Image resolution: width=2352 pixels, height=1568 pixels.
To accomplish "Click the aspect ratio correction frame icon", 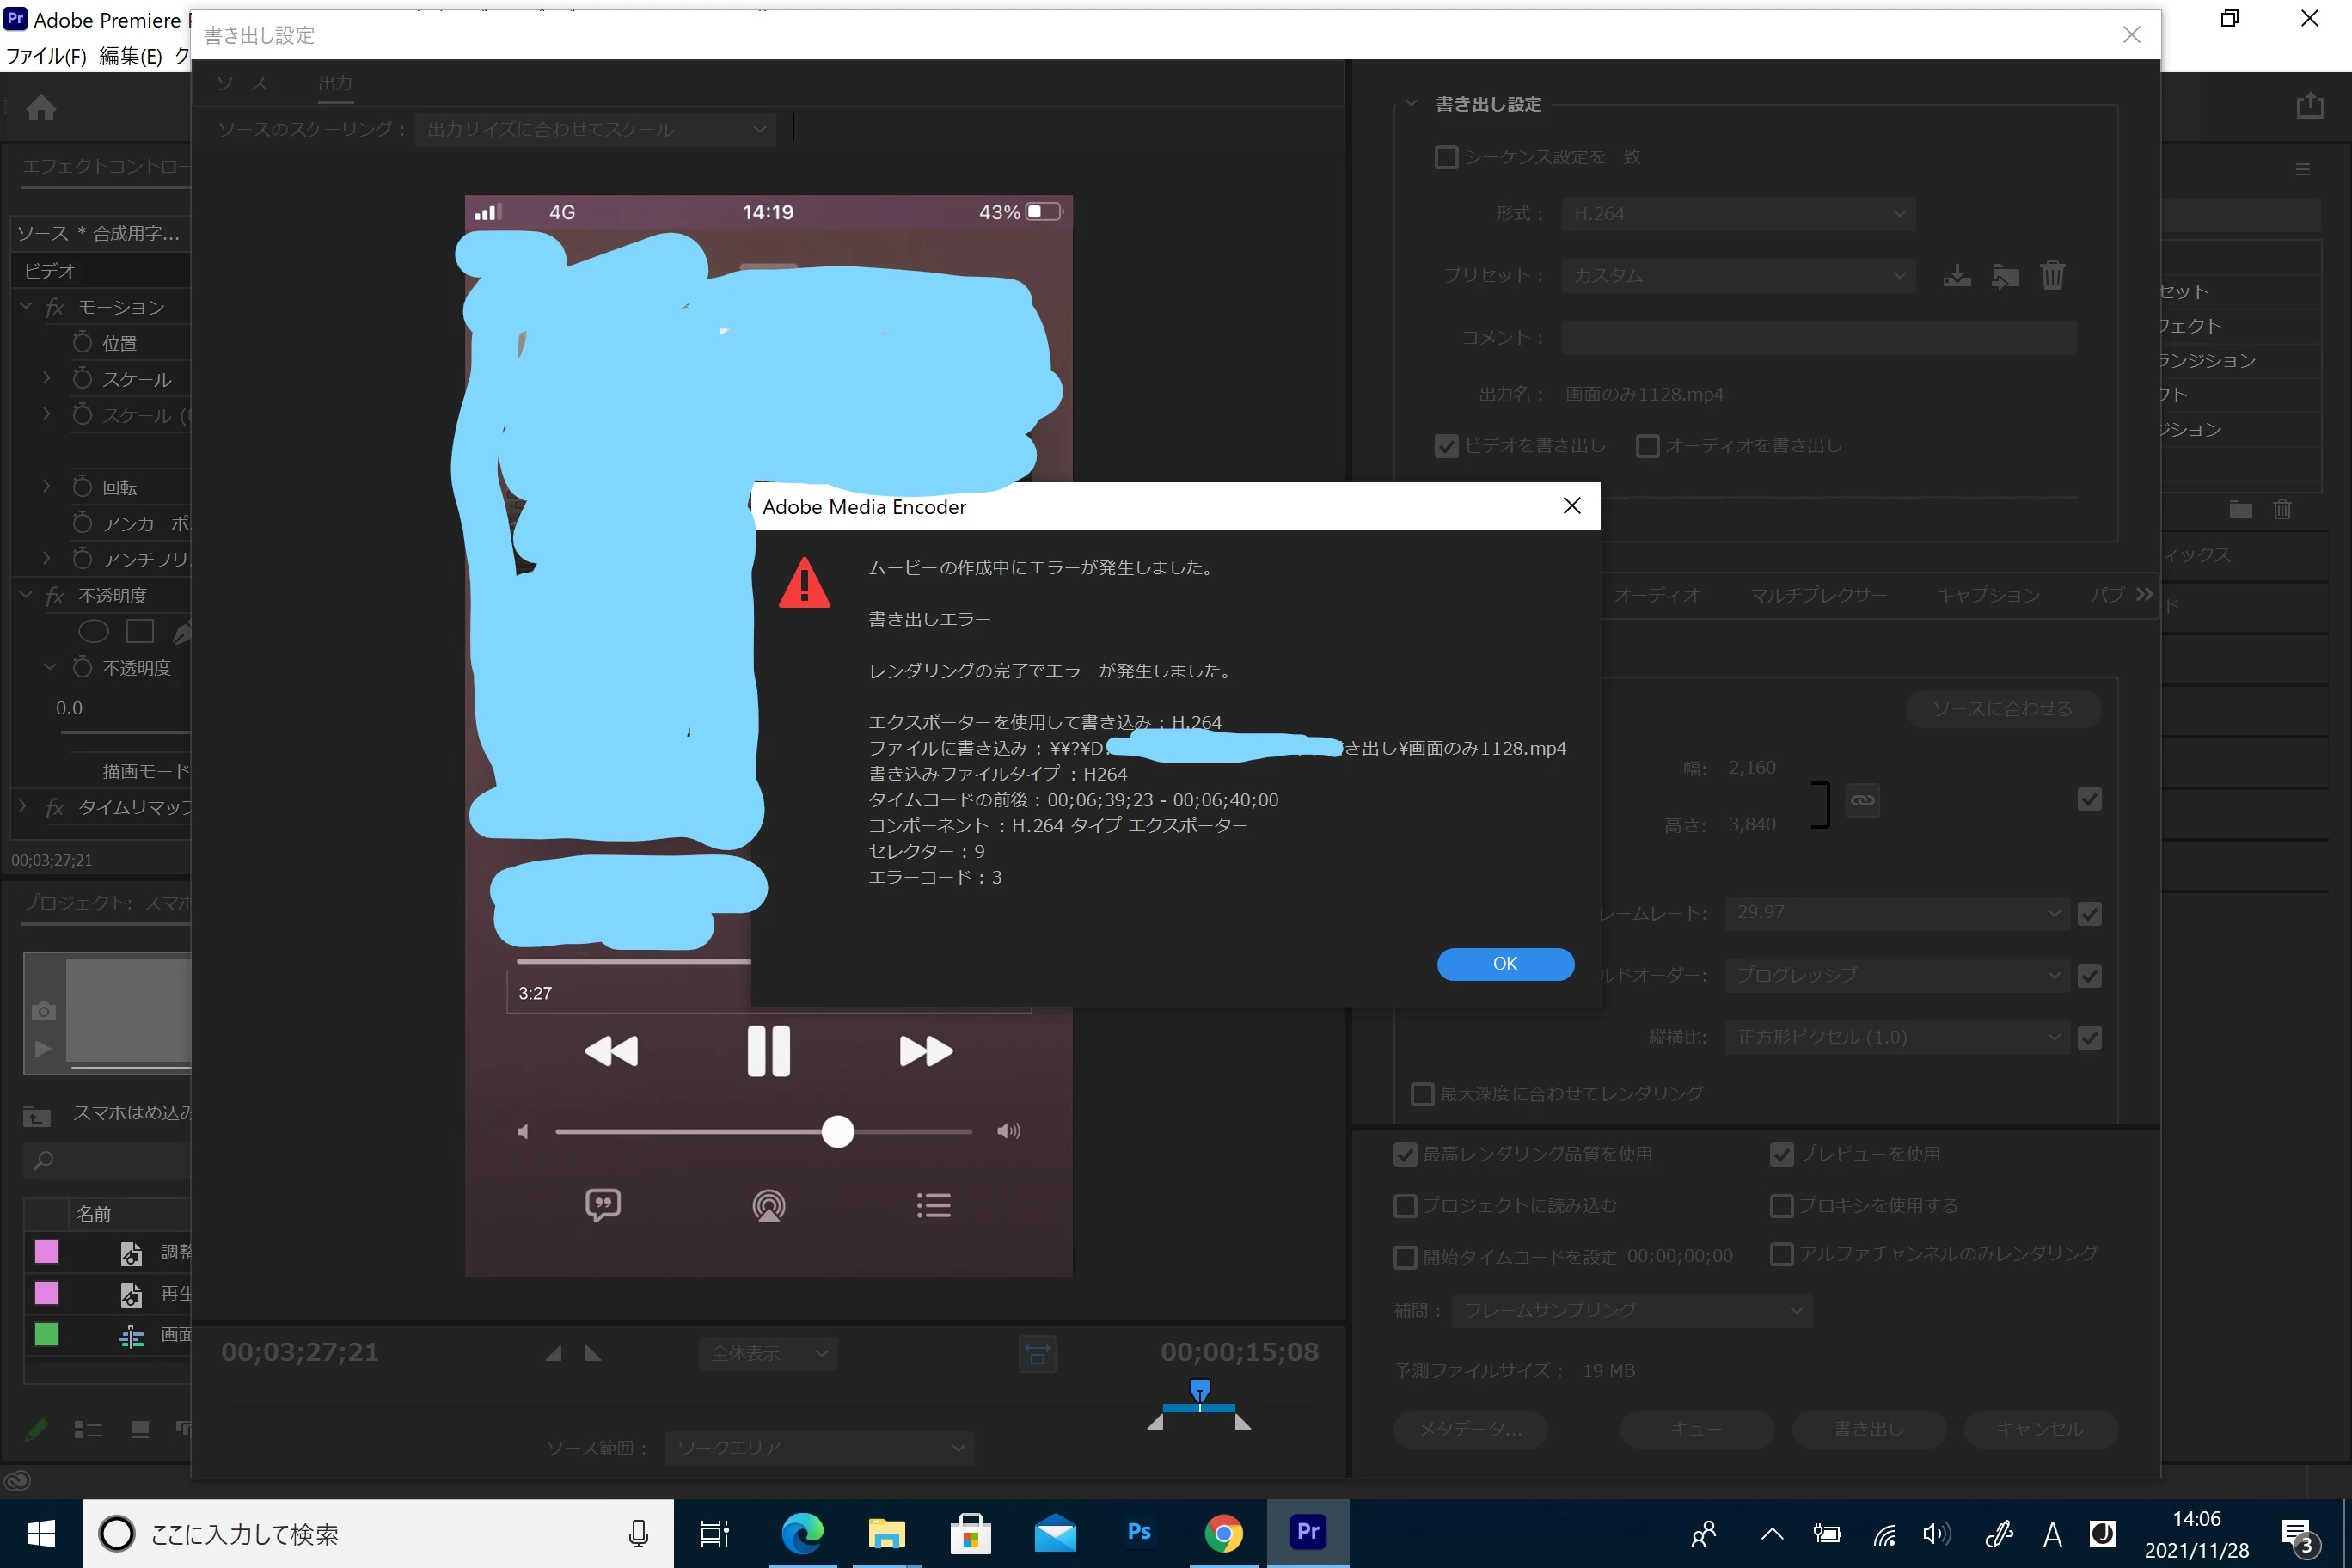I will point(1037,1354).
